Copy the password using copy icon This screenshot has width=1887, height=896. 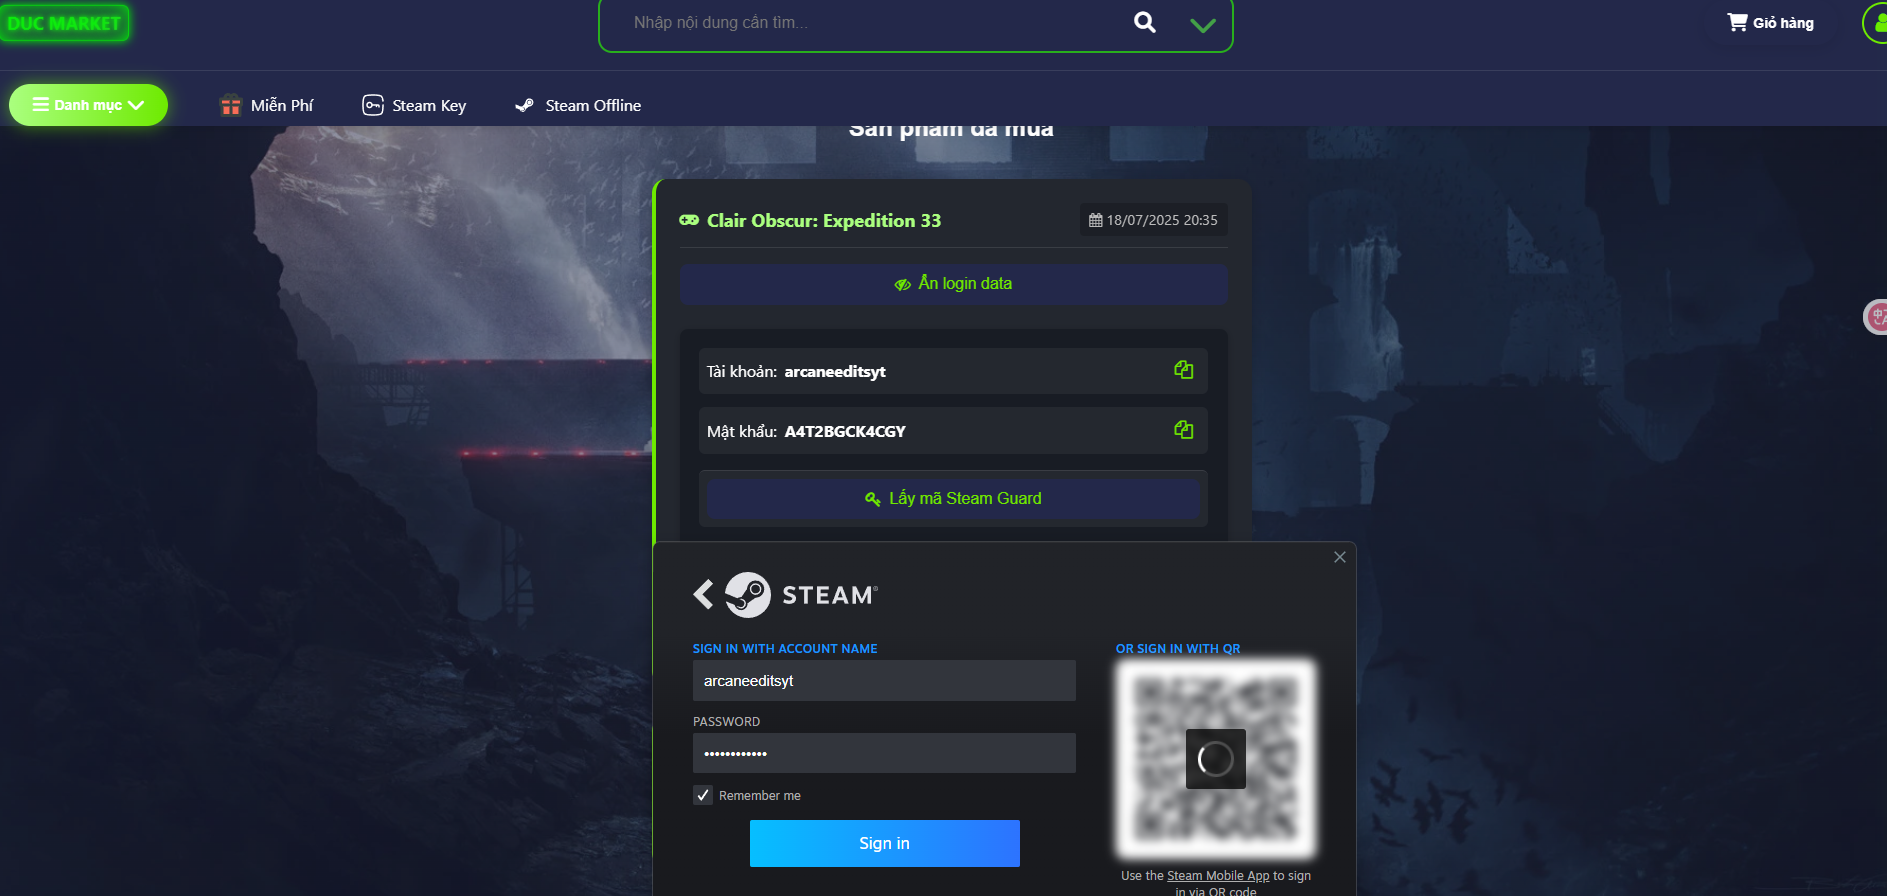(x=1183, y=430)
